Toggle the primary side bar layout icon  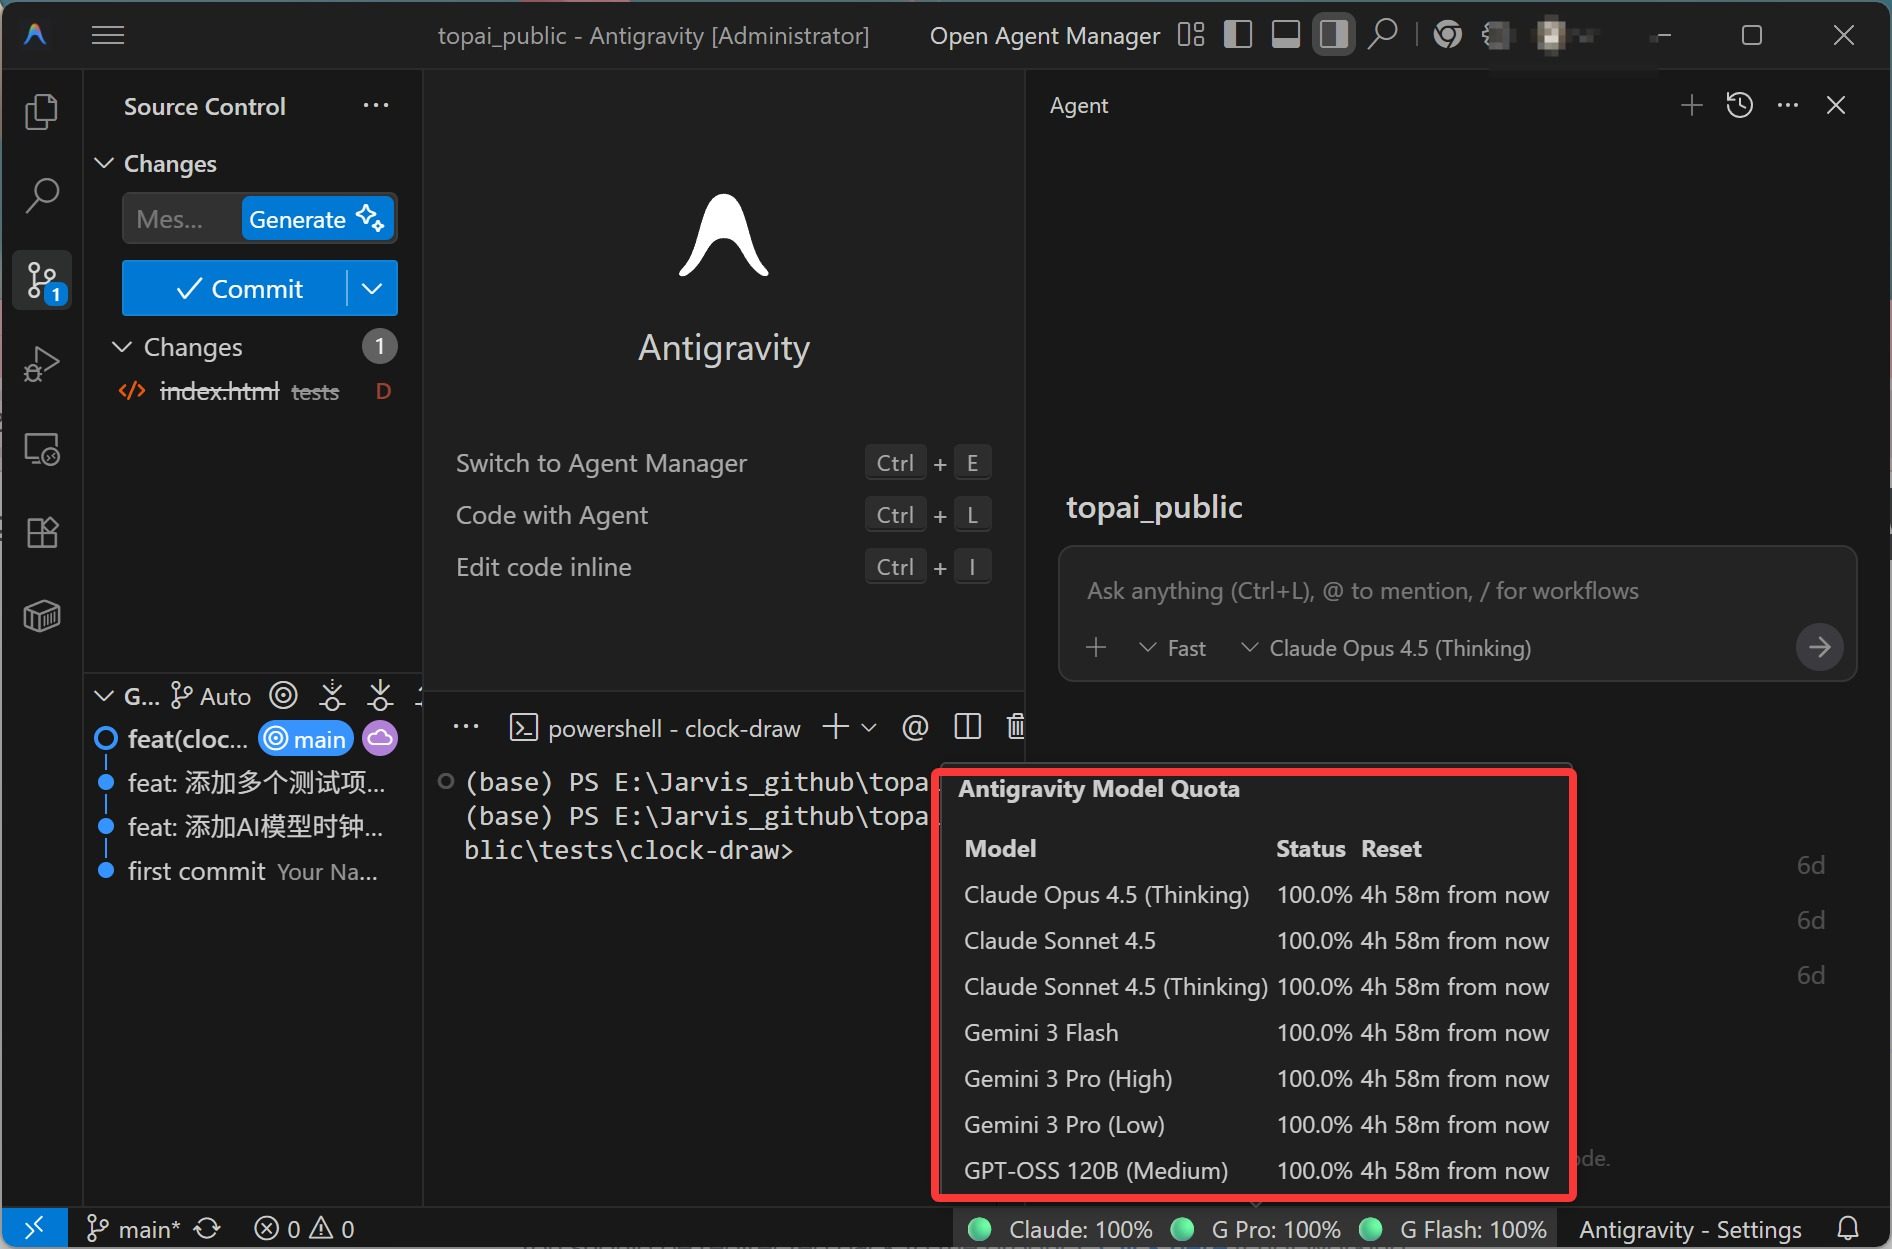(1237, 35)
